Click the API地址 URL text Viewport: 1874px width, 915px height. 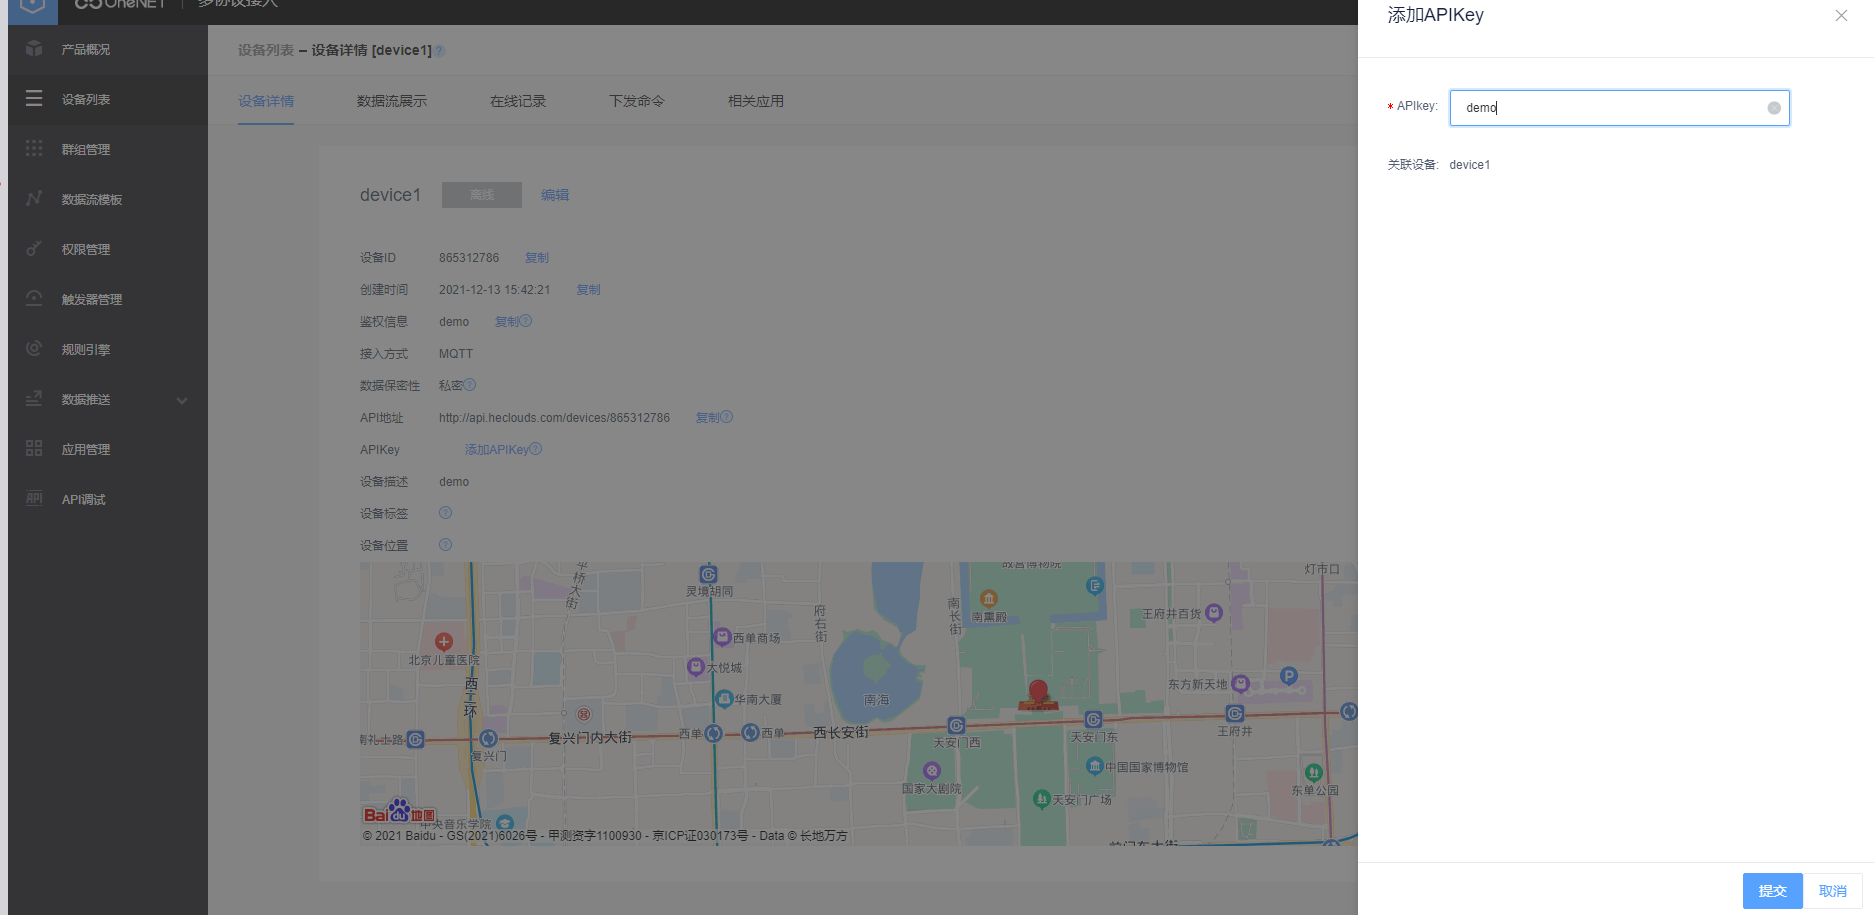point(554,418)
